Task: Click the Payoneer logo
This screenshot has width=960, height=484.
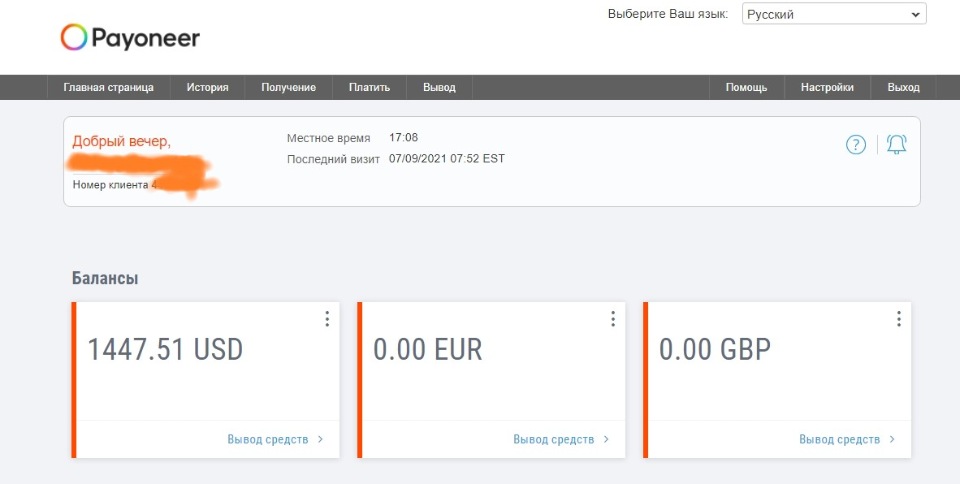Action: 130,38
